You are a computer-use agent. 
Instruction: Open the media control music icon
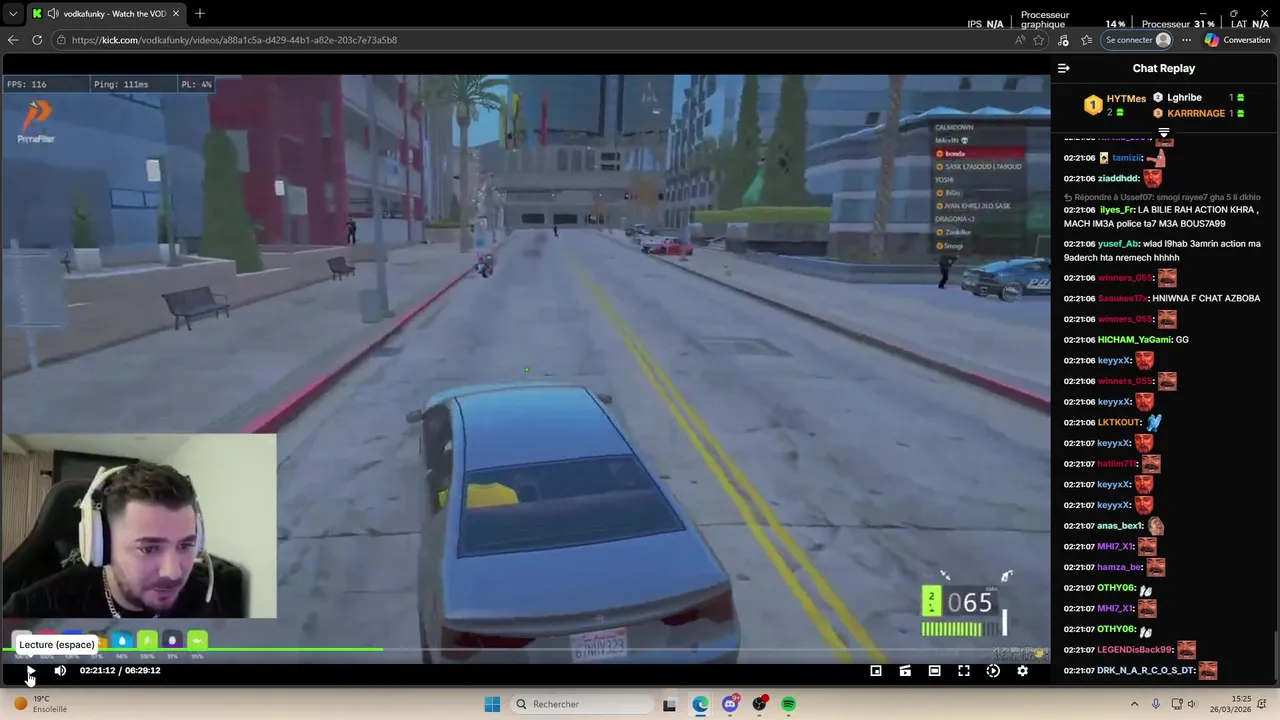coord(1063,40)
